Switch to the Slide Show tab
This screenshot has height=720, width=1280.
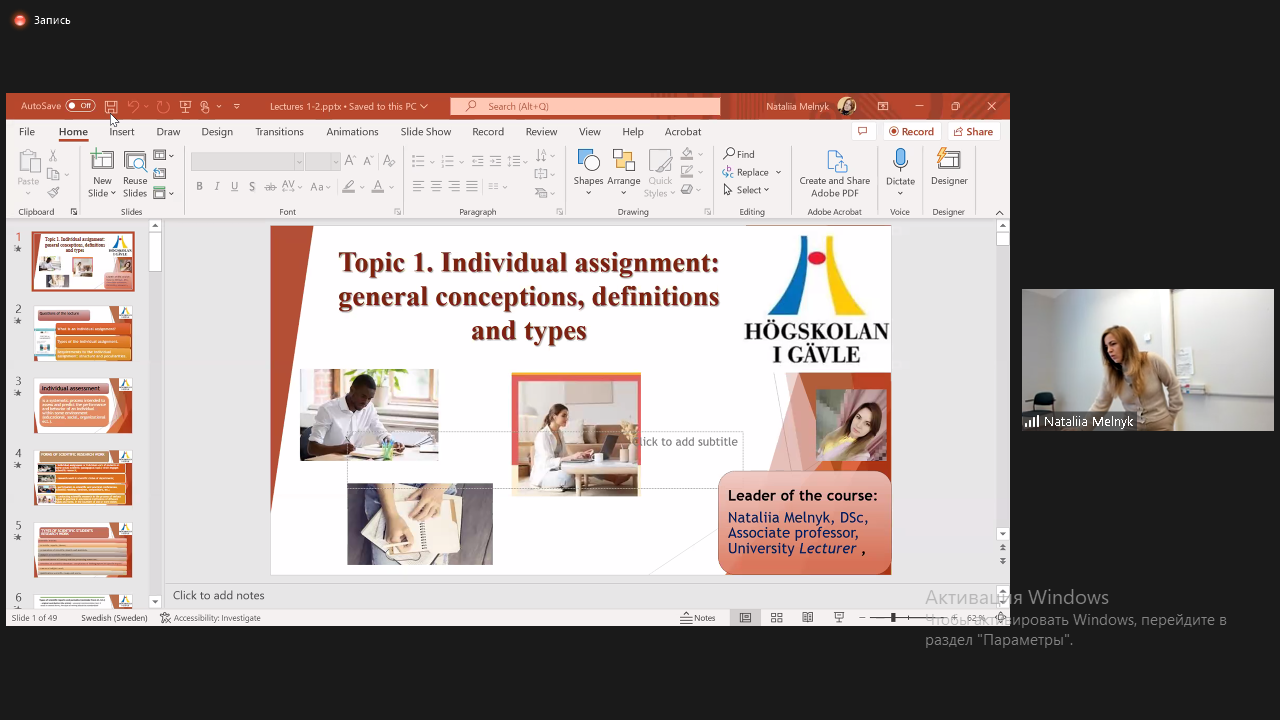tap(426, 131)
